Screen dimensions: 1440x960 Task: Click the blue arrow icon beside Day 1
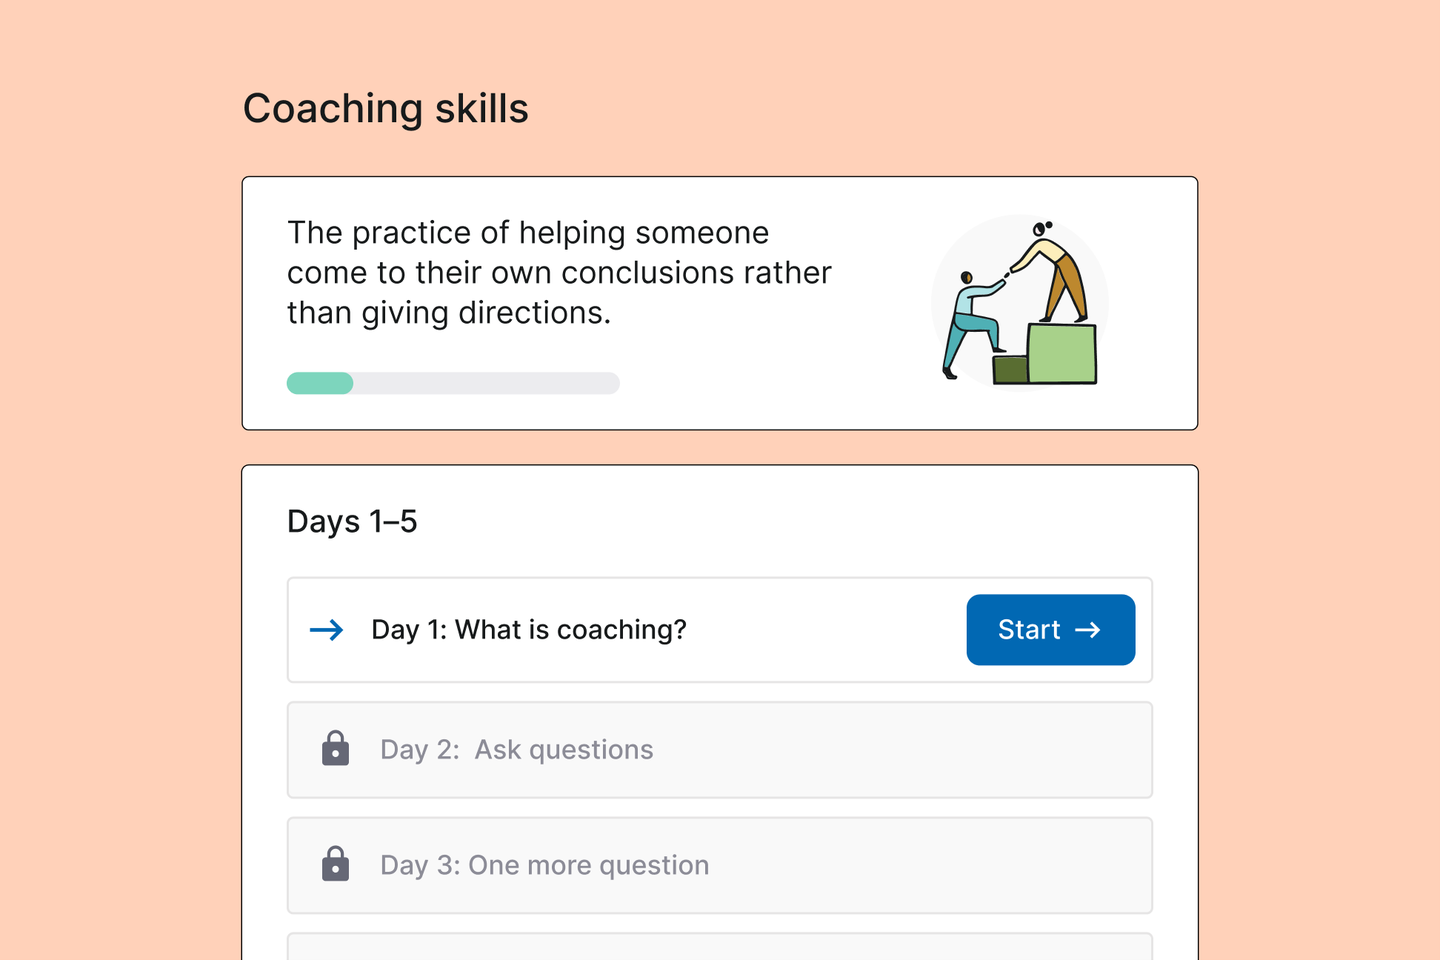(x=326, y=630)
